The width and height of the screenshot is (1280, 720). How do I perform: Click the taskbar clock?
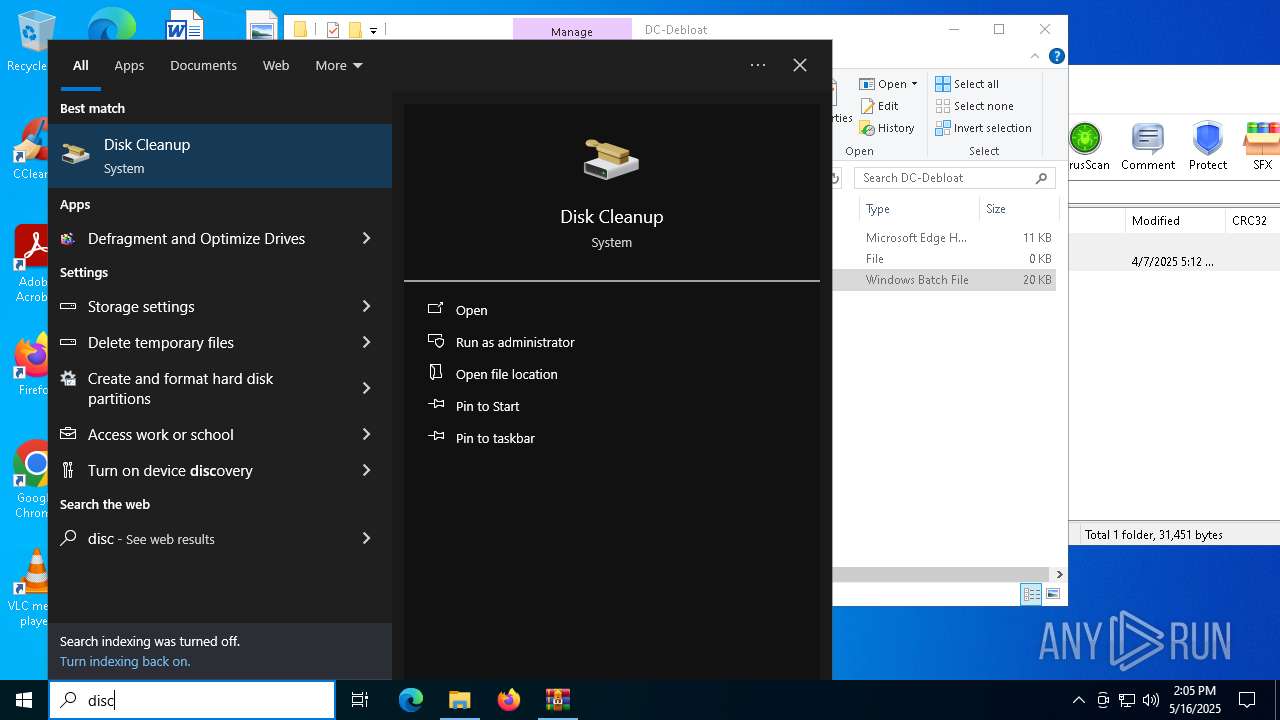coord(1196,700)
